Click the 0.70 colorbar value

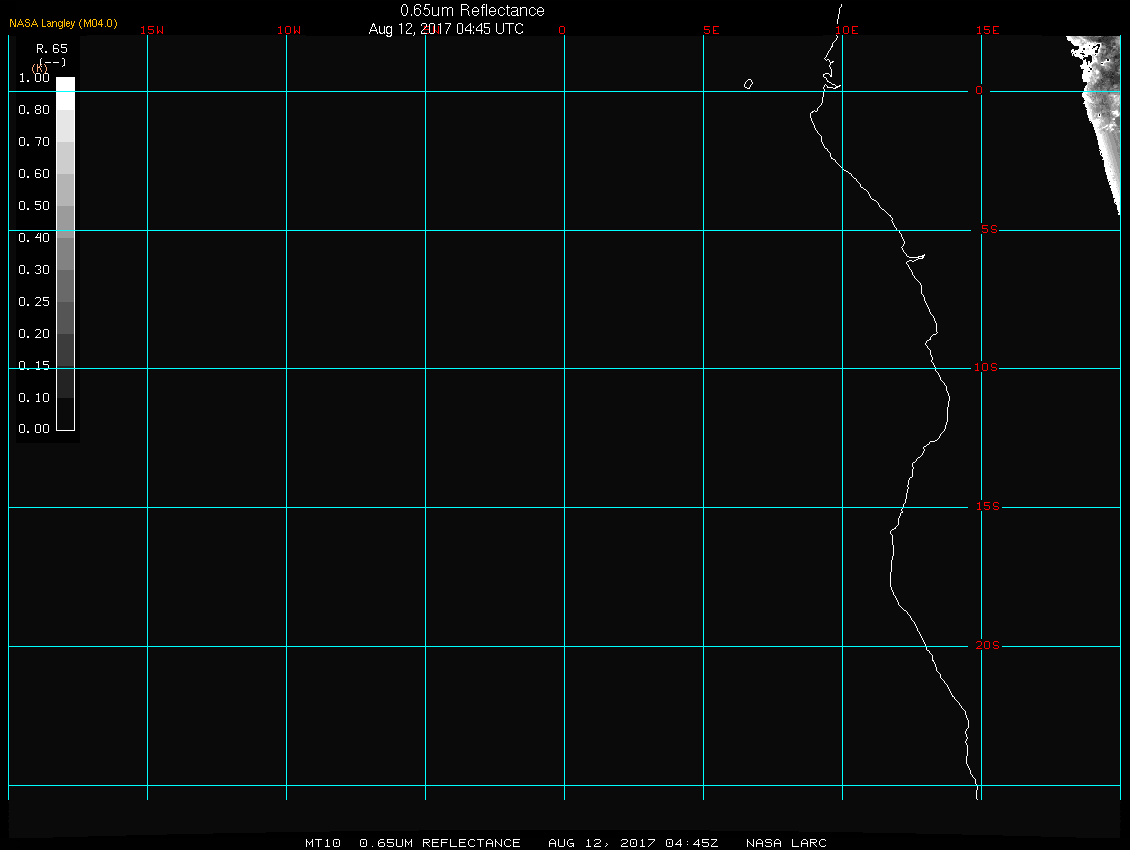coord(34,141)
